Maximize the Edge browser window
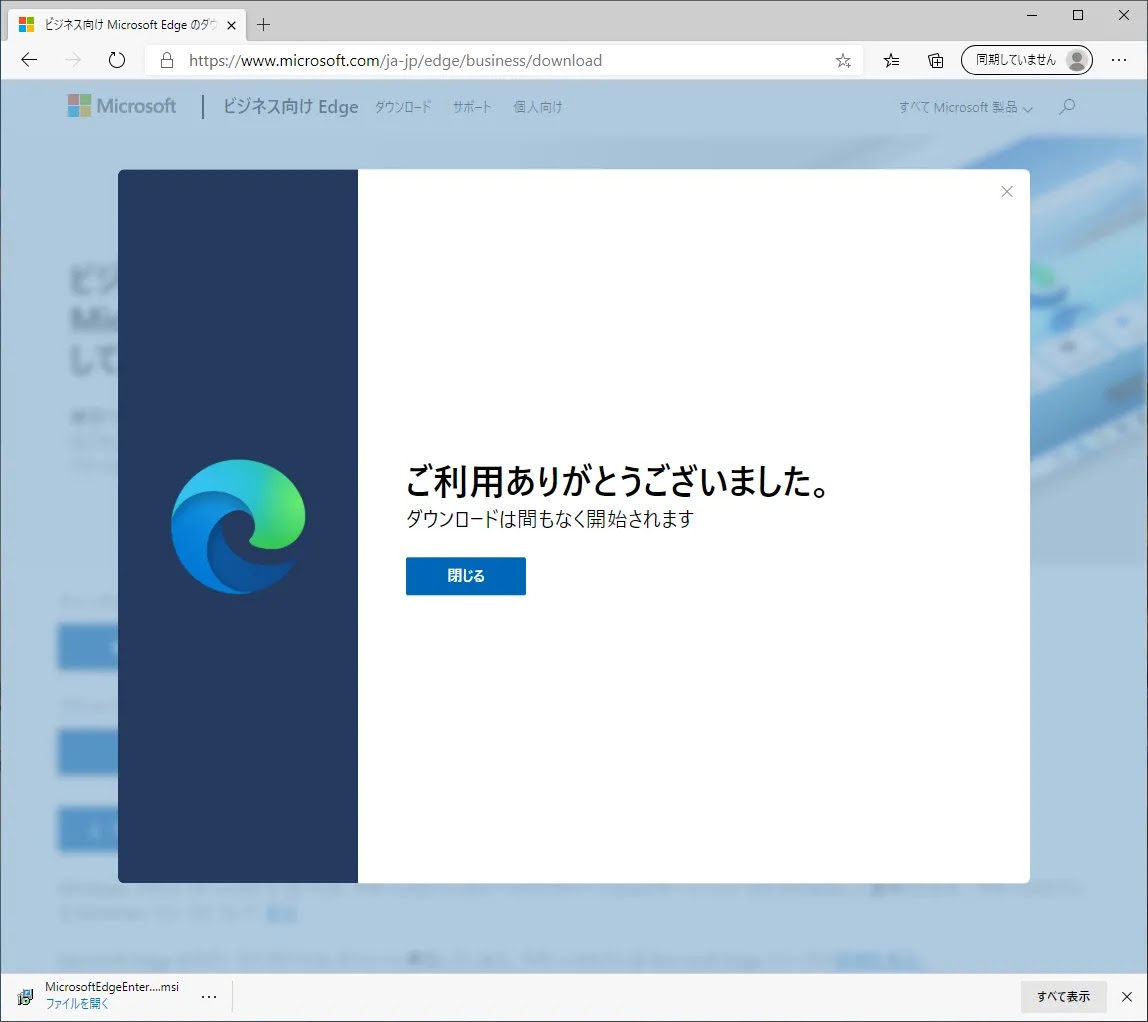This screenshot has width=1148, height=1022. click(1078, 15)
